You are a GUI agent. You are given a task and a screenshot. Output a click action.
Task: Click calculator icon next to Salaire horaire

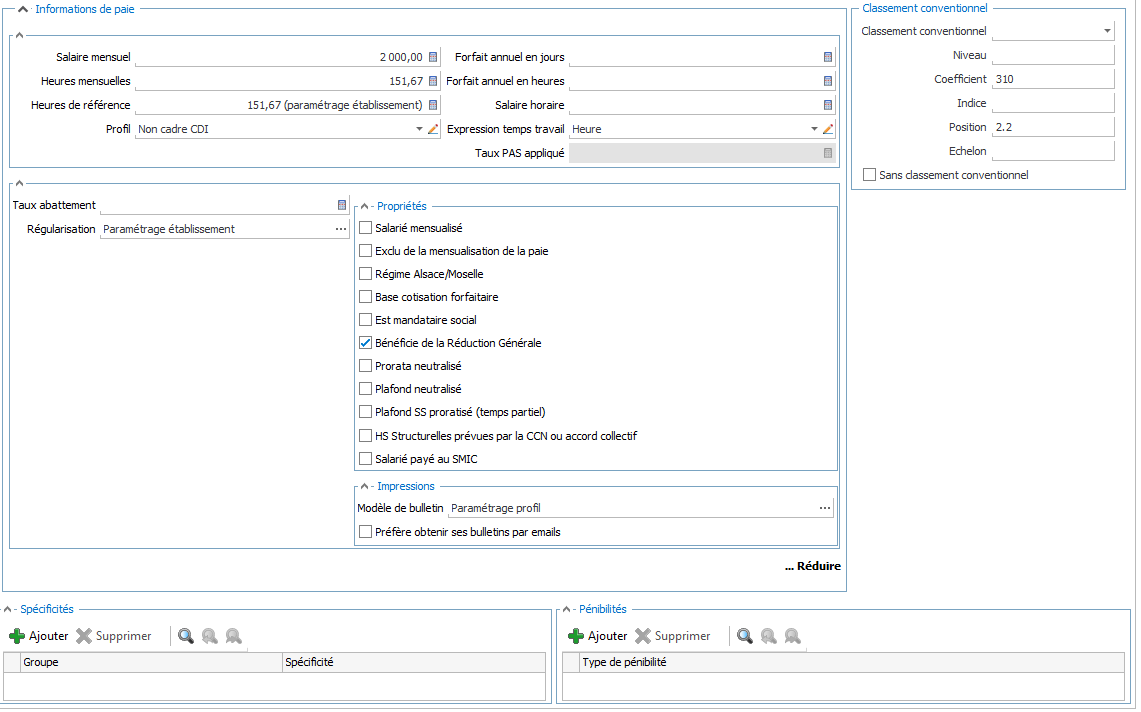828,105
